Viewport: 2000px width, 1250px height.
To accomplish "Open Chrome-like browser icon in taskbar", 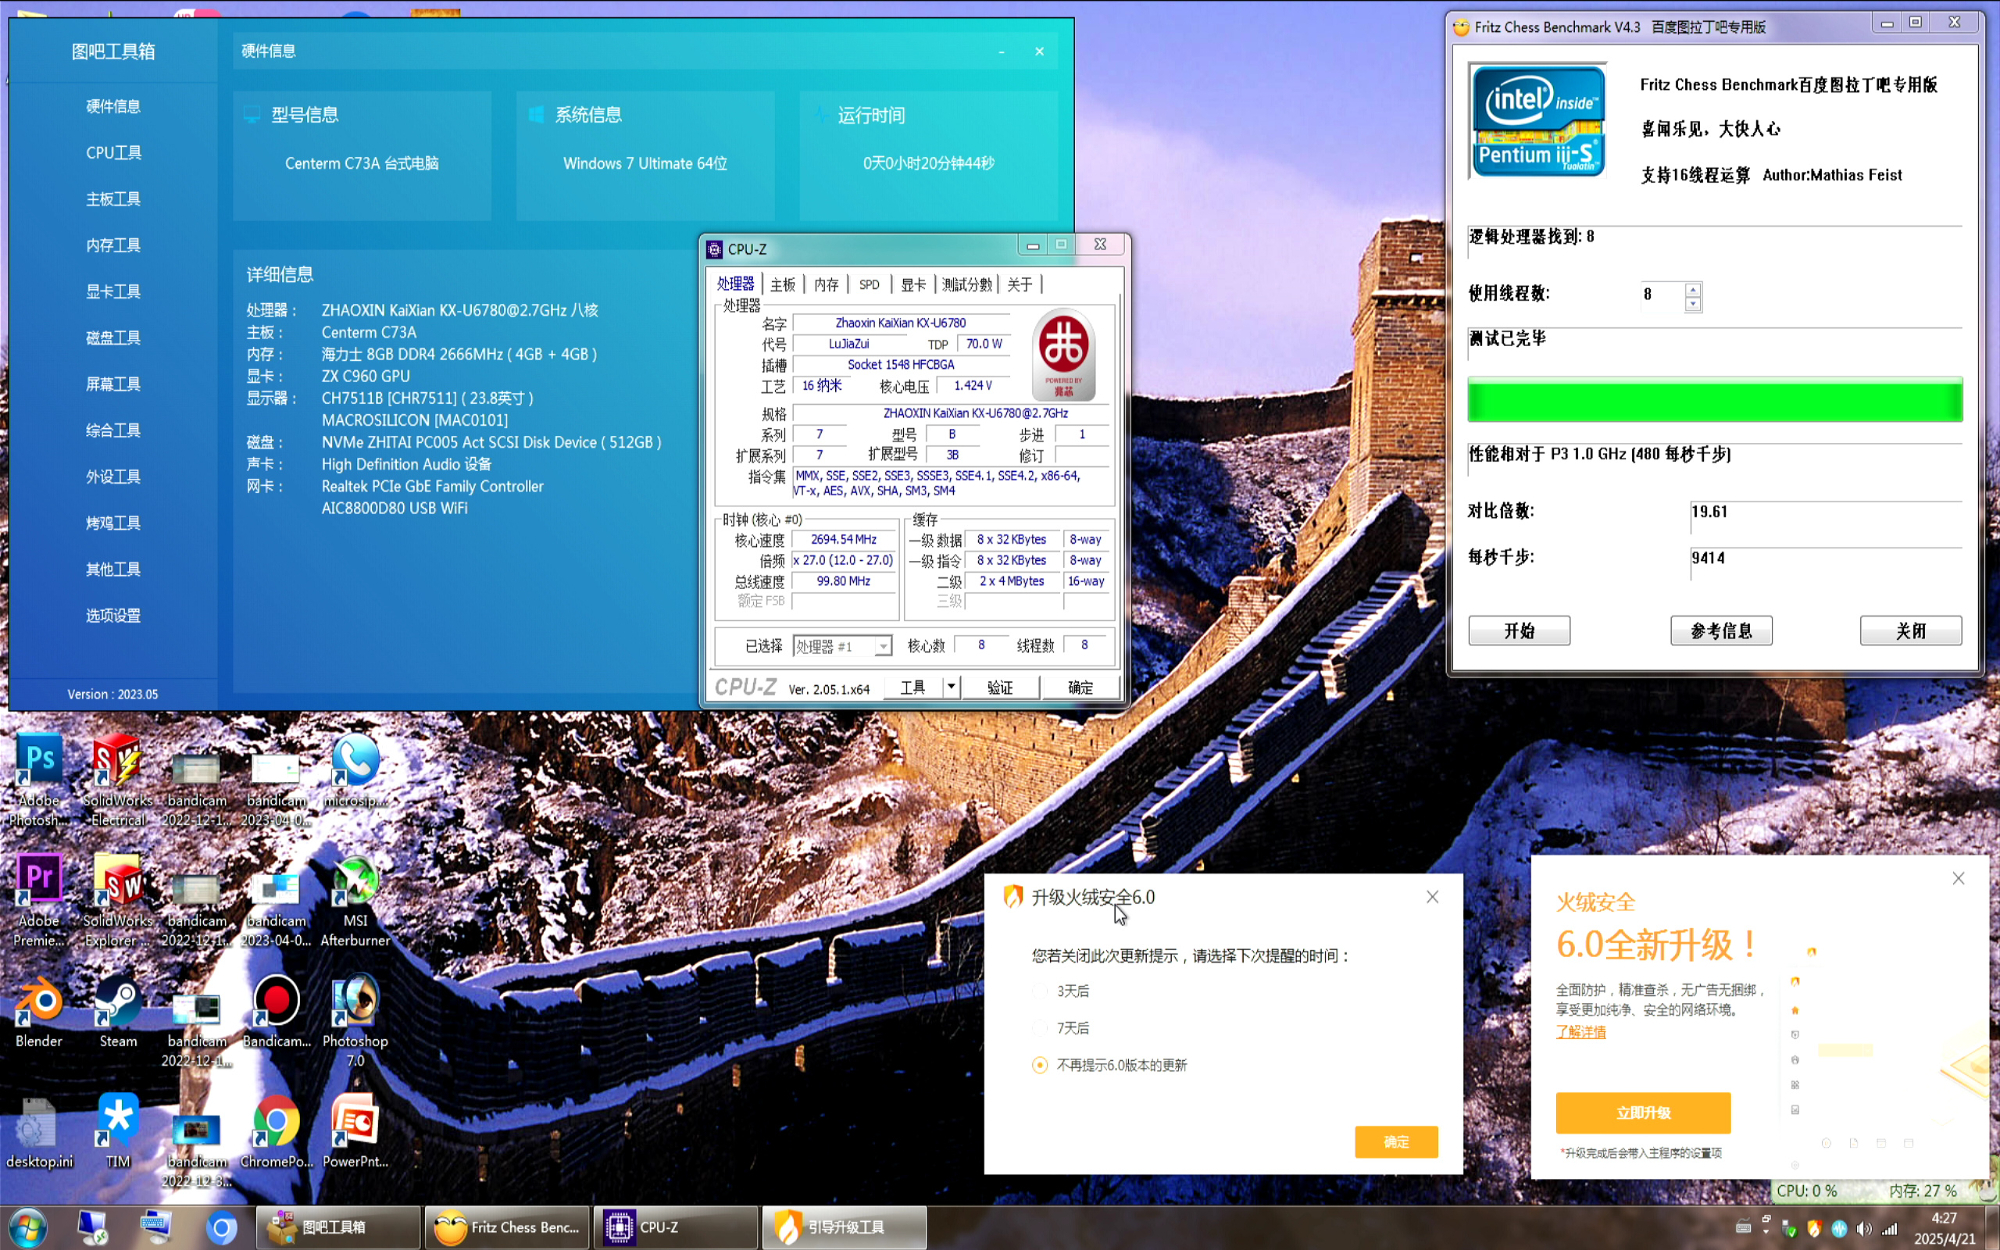I will [221, 1227].
